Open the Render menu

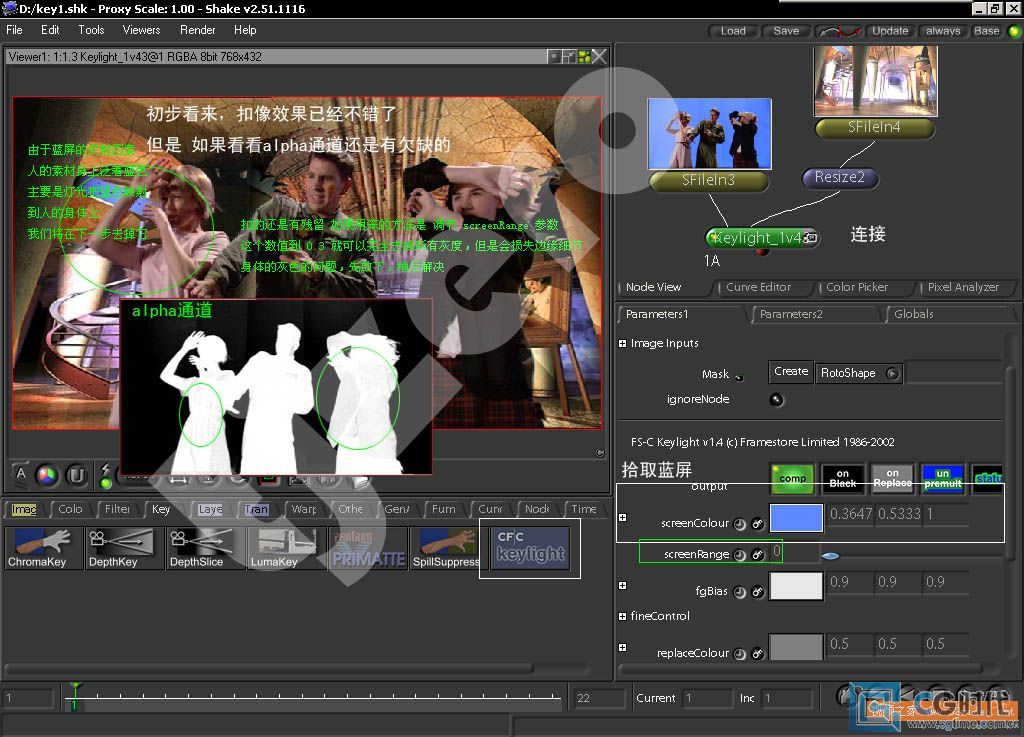coord(197,30)
